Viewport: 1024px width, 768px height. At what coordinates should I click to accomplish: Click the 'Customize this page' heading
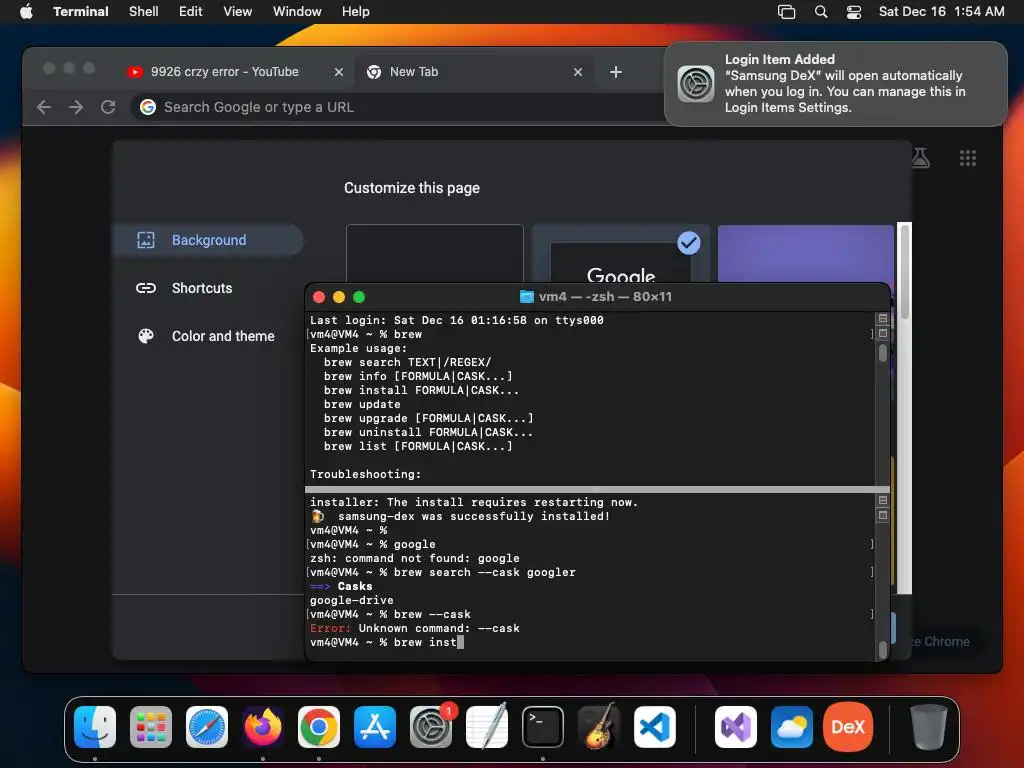click(411, 188)
